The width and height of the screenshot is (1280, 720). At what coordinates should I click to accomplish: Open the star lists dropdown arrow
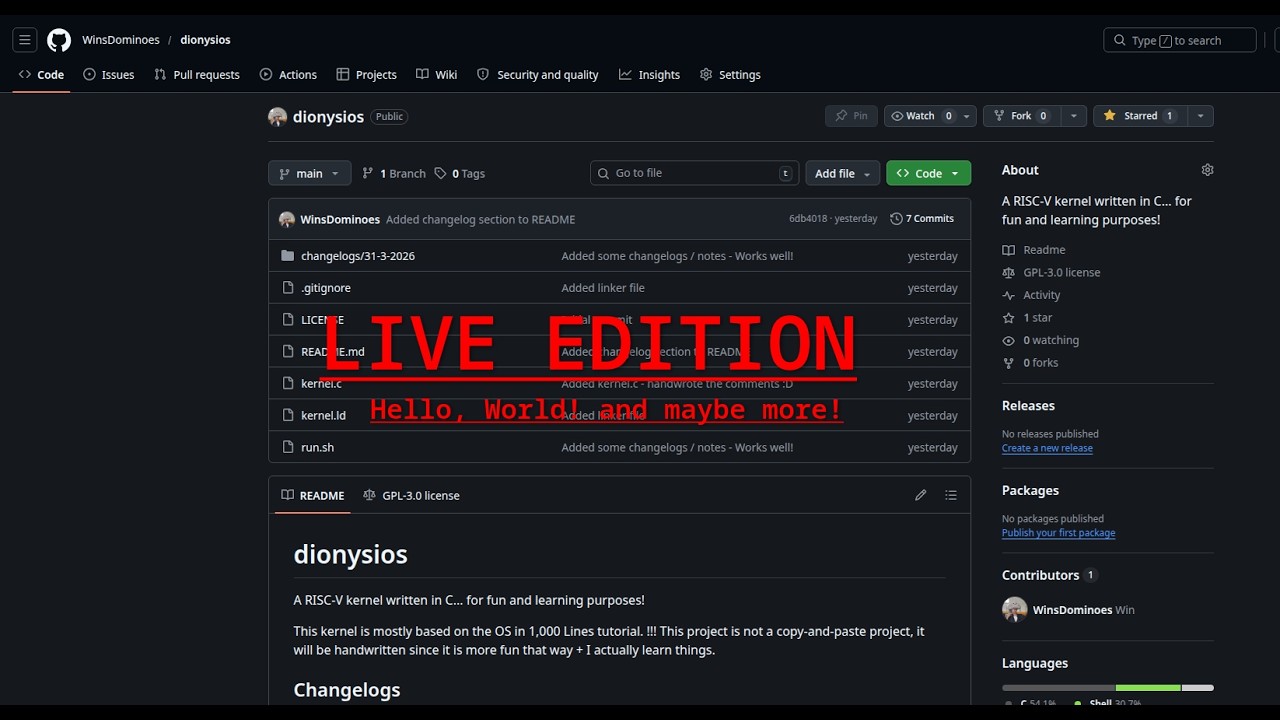[x=1200, y=116]
